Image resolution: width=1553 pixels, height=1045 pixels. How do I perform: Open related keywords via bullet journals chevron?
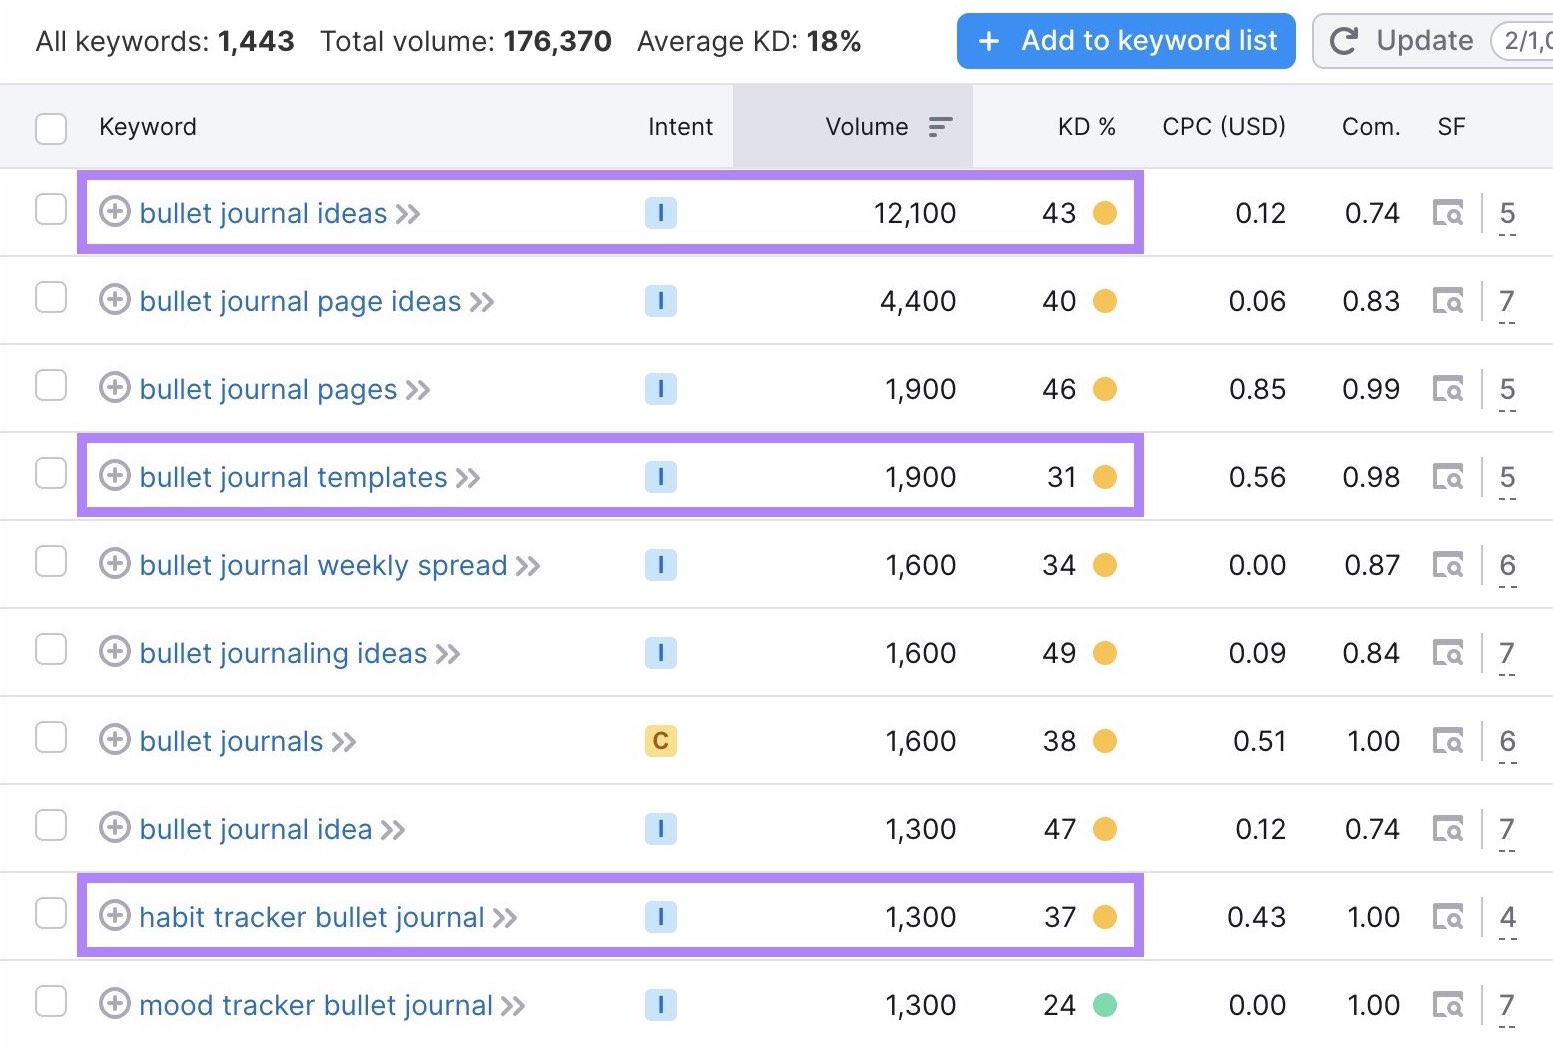coord(344,741)
